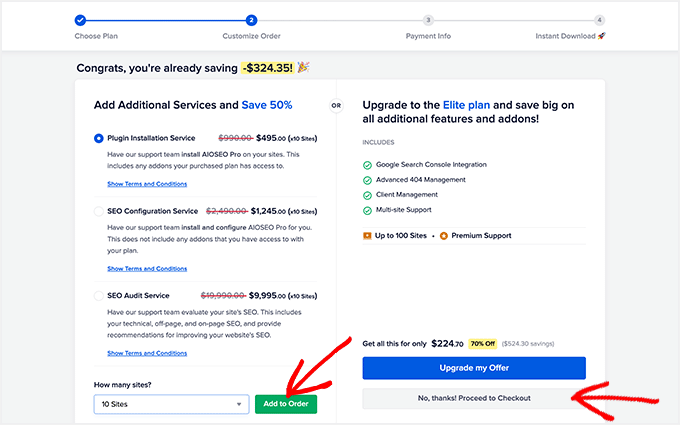Click the step 4 Instant Download circle
The image size is (680, 425).
pos(599,19)
